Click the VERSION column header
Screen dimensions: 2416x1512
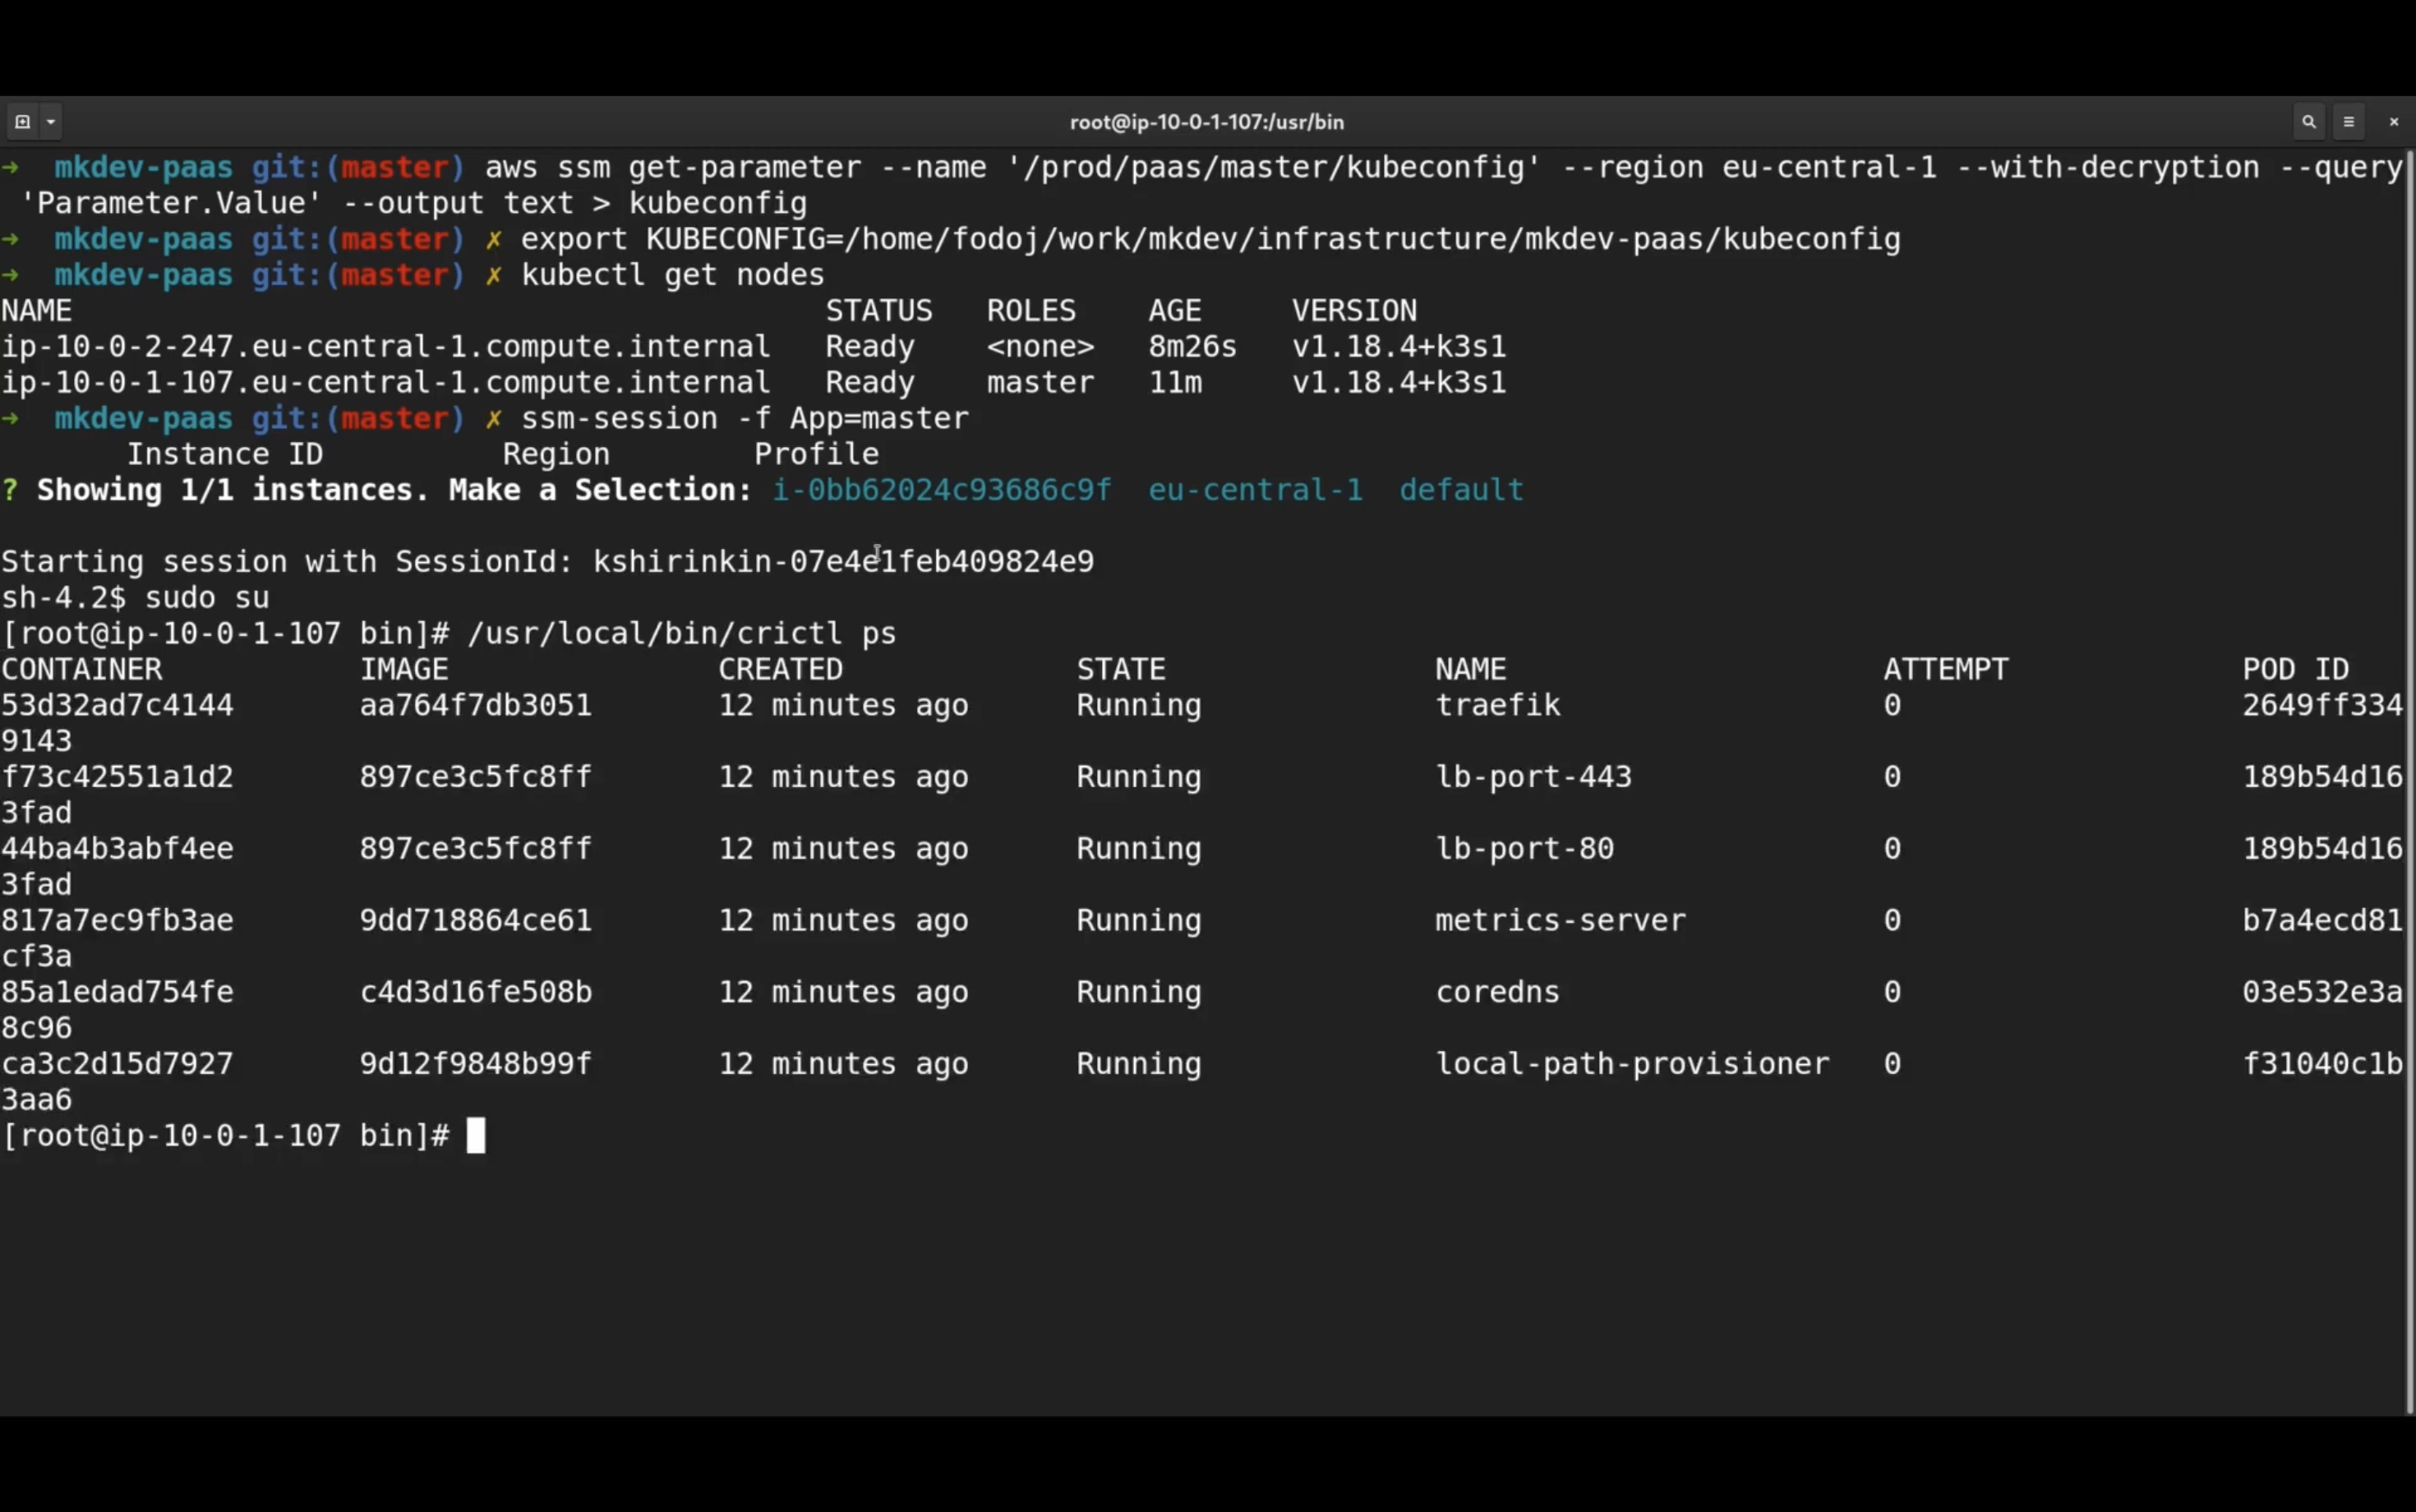[x=1355, y=311]
